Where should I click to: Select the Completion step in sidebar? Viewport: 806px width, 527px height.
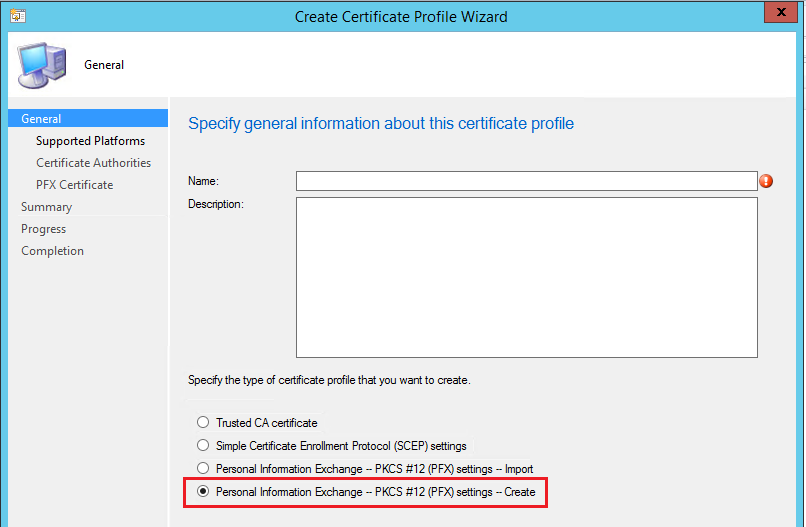point(52,251)
